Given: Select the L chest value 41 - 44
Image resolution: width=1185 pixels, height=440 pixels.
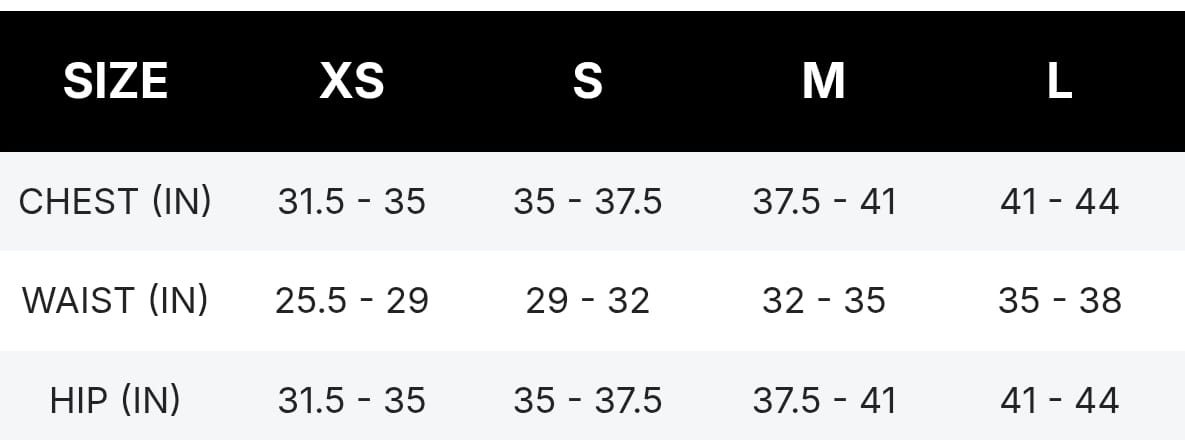Looking at the screenshot, I should coord(1060,201).
